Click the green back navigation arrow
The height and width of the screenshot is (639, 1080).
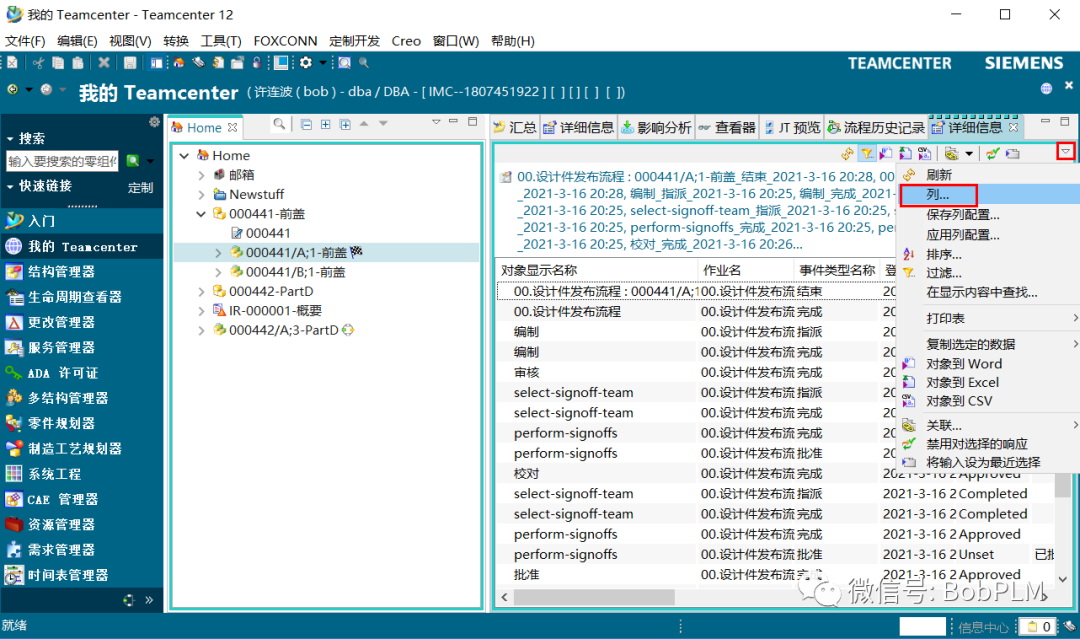[12, 90]
